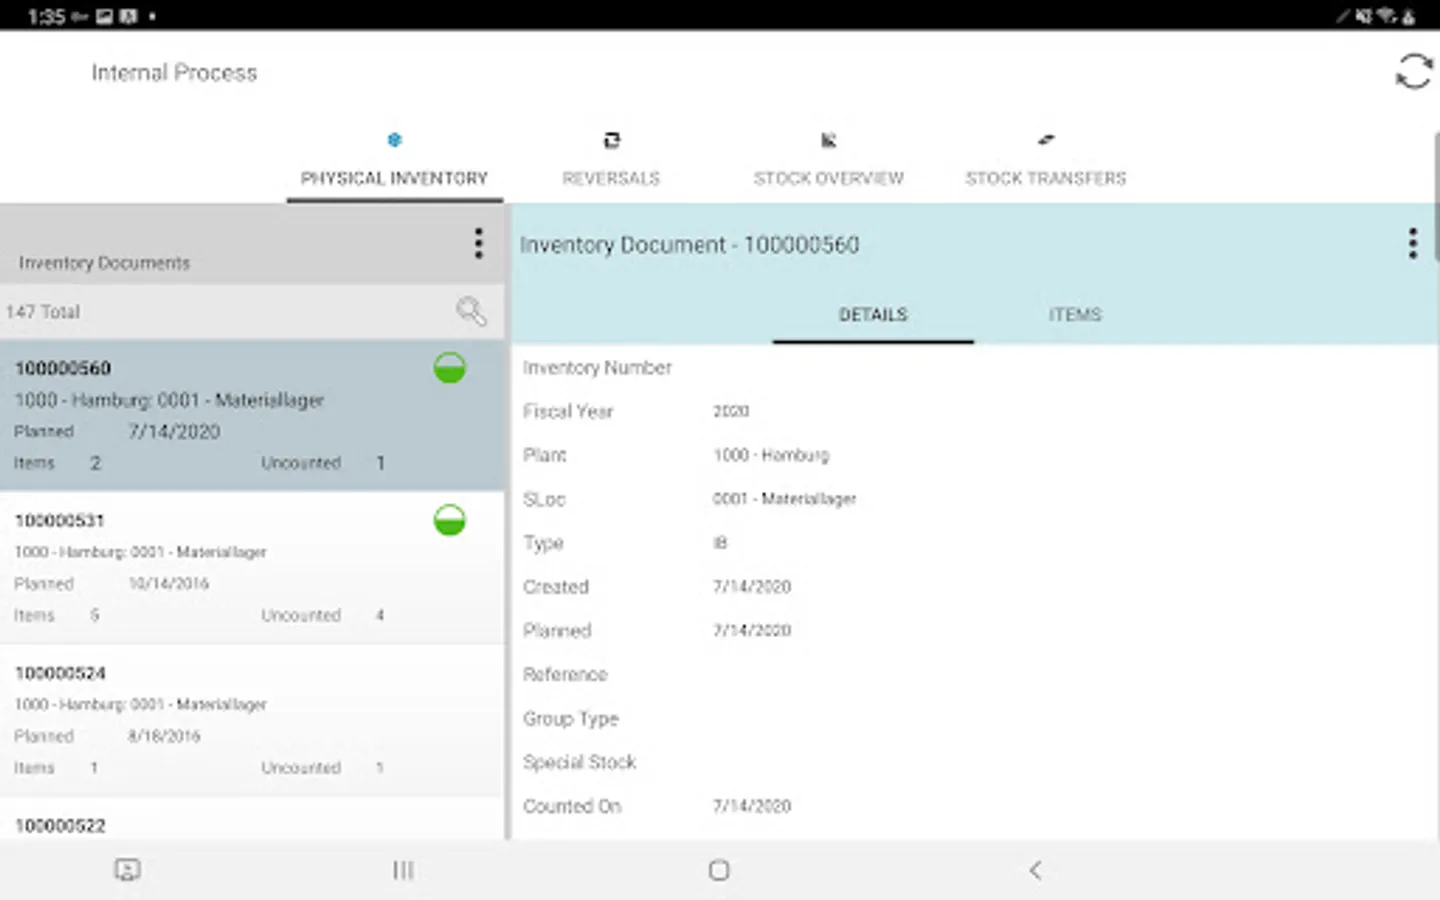Select the Items tab
The width and height of the screenshot is (1440, 900).
[1075, 314]
